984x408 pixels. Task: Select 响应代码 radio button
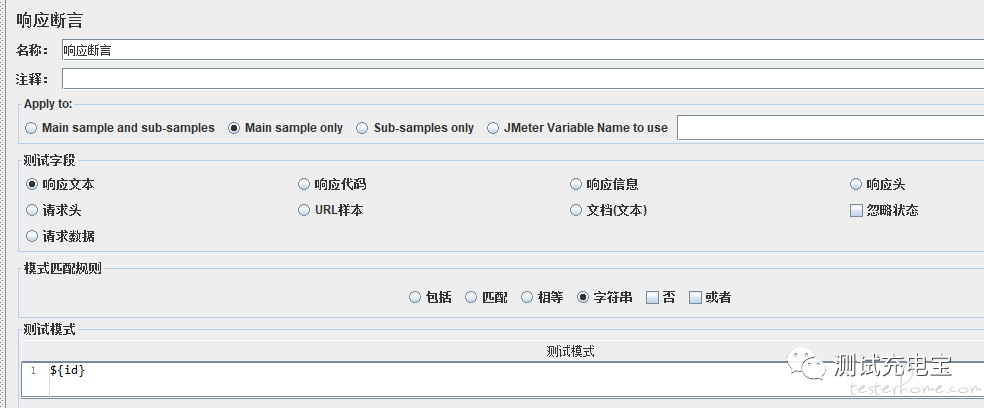click(x=332, y=185)
